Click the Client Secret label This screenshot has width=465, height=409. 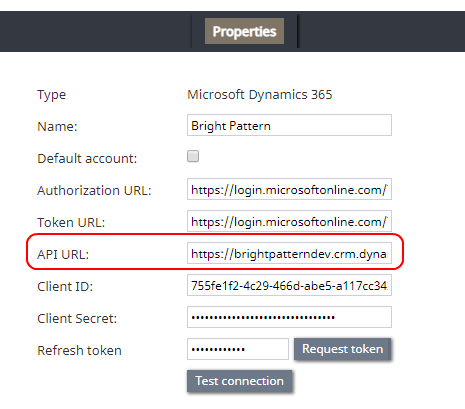[x=77, y=318]
